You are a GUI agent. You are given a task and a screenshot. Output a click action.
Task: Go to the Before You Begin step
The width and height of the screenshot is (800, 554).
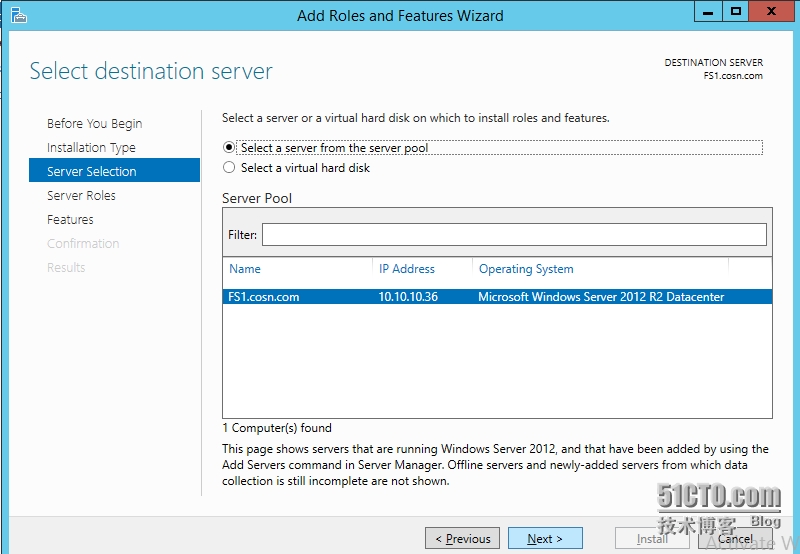coord(94,123)
